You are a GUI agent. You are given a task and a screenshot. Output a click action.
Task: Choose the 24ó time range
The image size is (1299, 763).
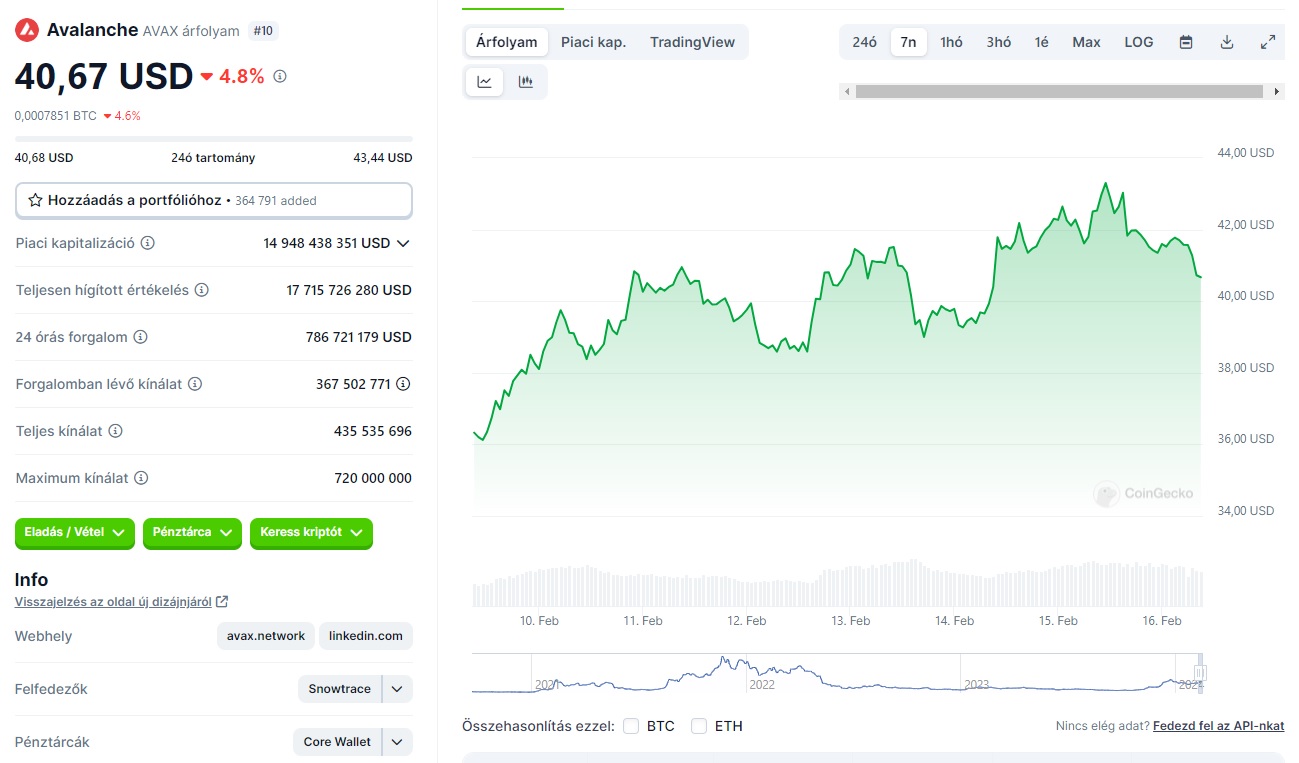point(865,42)
